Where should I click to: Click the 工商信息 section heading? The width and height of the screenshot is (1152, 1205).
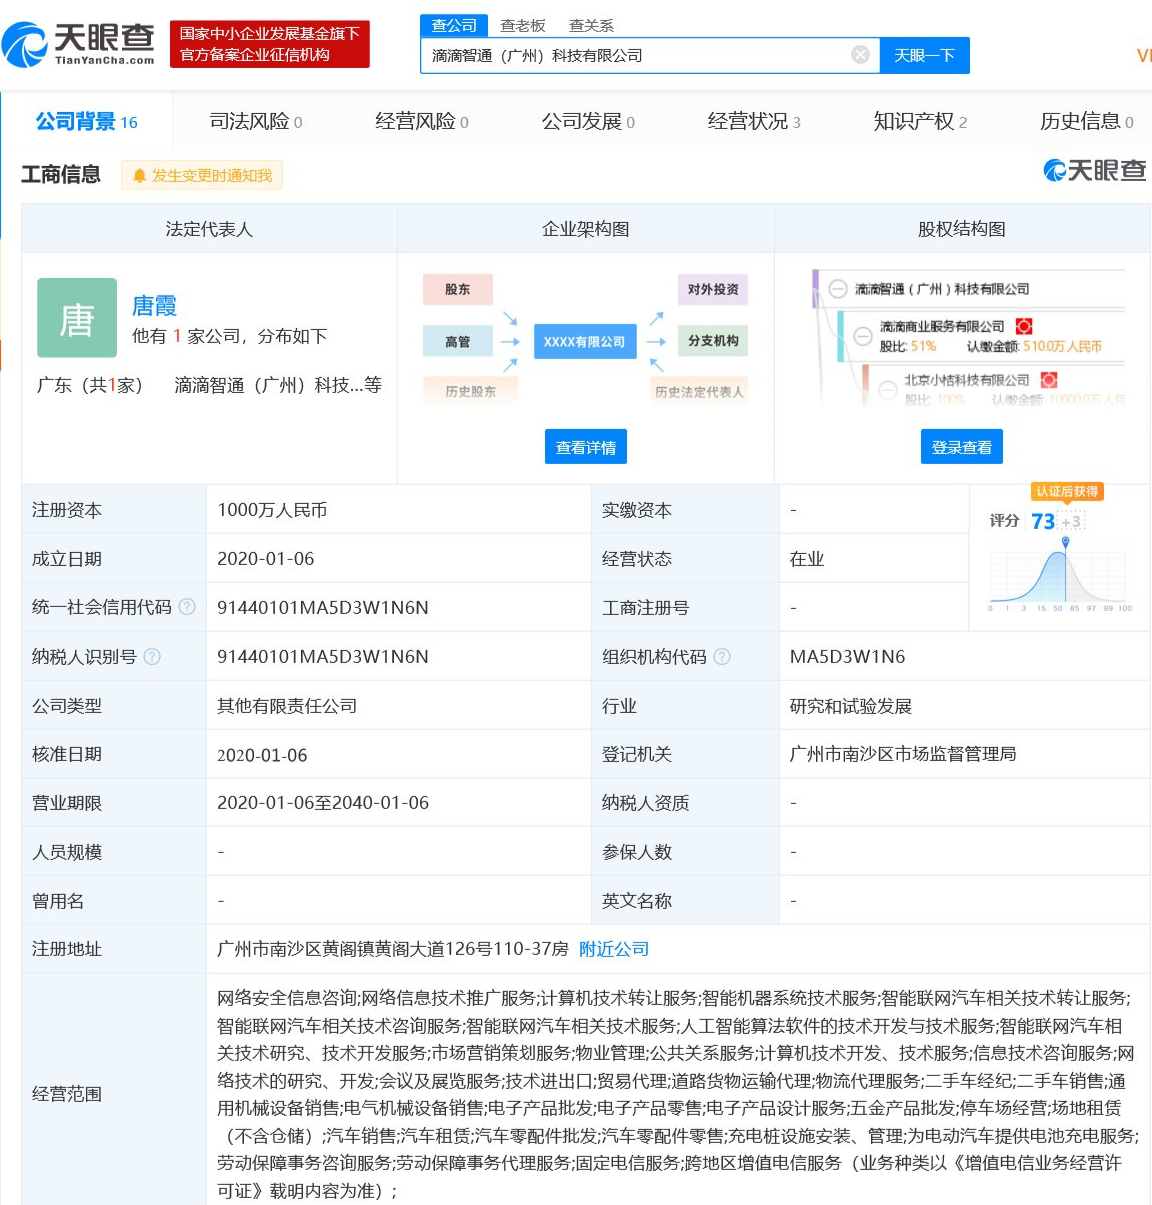[x=61, y=175]
